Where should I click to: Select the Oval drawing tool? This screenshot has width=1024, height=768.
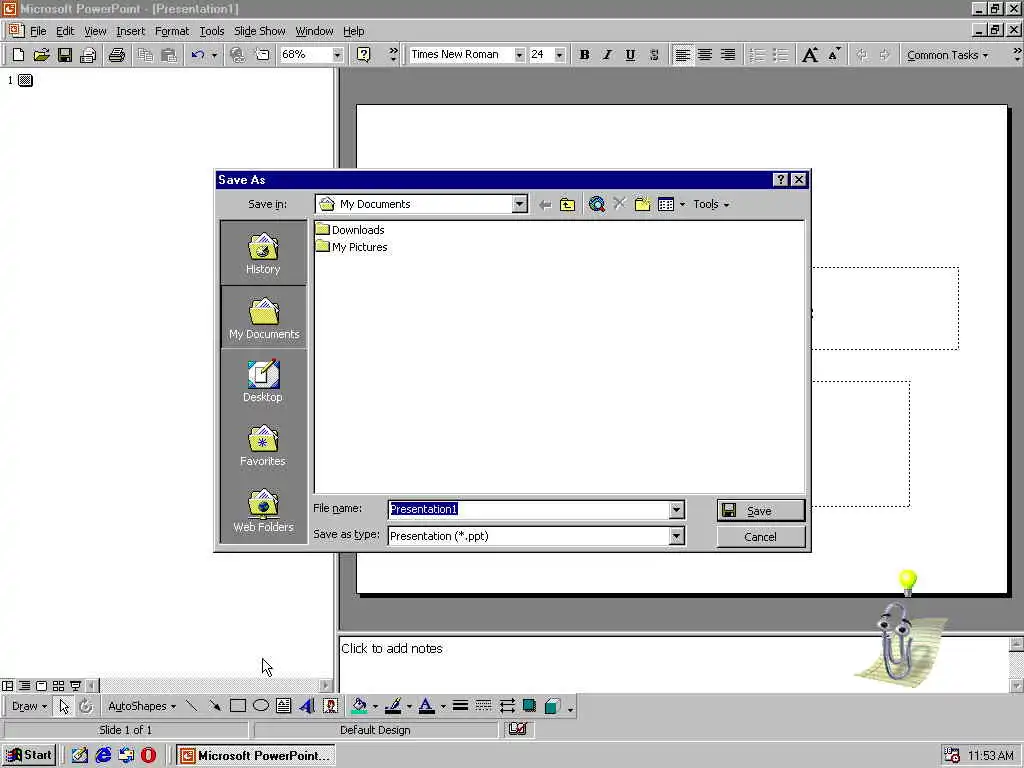click(x=261, y=706)
